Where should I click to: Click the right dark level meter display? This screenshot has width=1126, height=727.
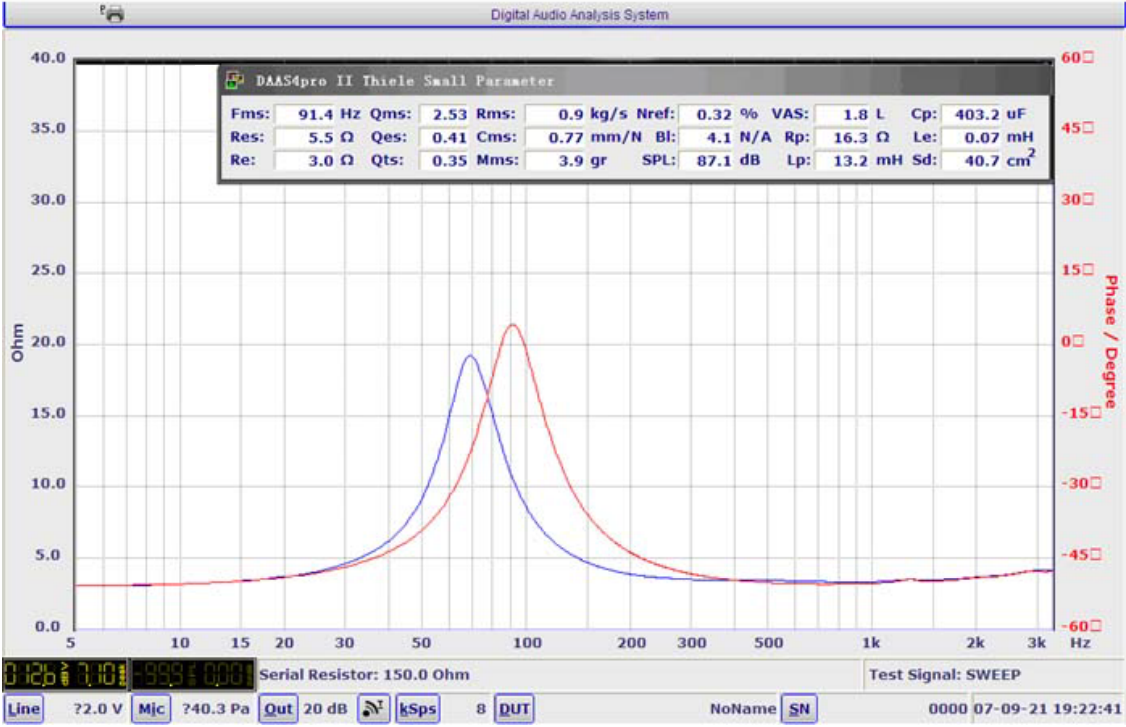[192, 675]
